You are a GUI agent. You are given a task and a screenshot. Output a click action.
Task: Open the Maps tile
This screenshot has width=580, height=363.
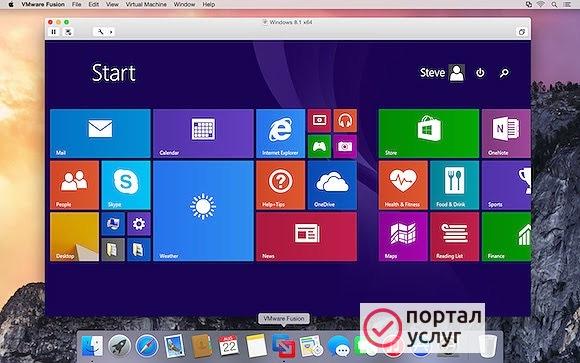click(x=403, y=237)
